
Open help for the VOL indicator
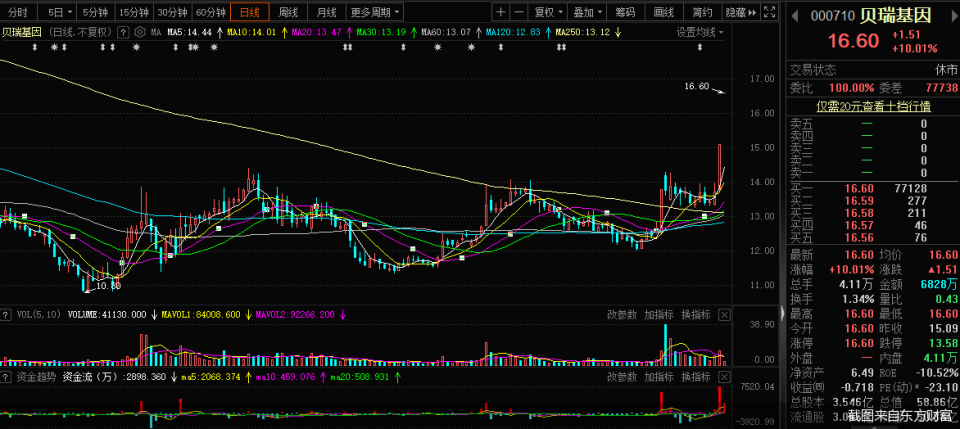pos(6,315)
